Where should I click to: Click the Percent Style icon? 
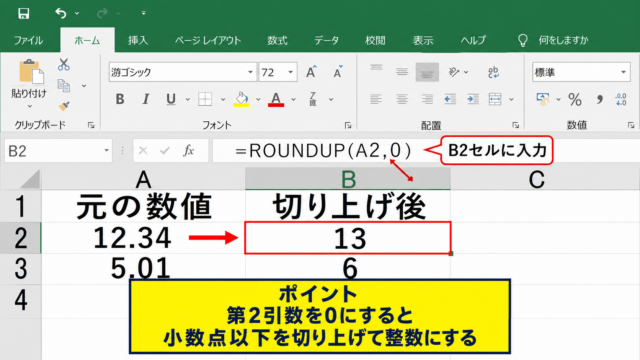pos(575,99)
